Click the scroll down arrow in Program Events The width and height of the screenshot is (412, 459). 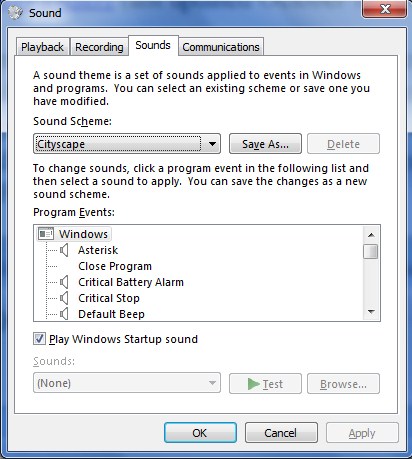click(x=371, y=312)
